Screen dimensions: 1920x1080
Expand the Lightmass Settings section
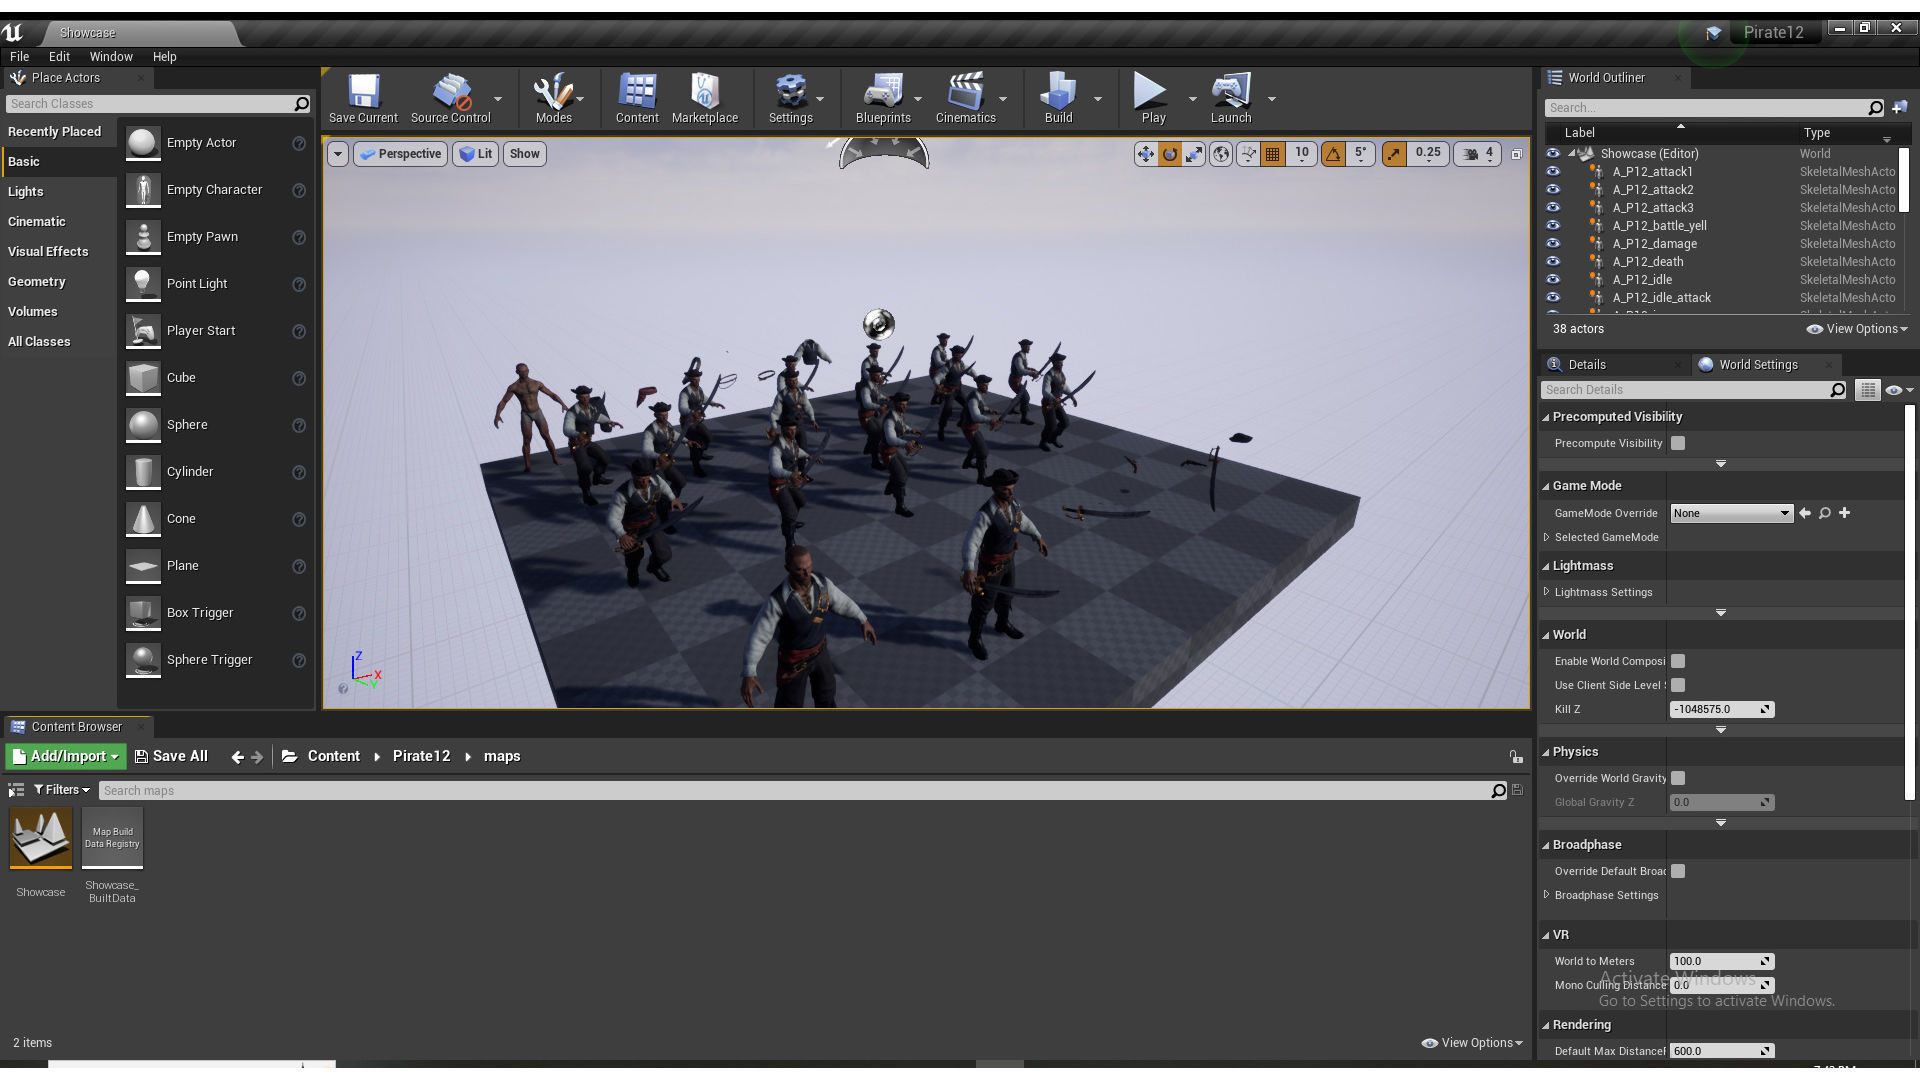[1547, 592]
